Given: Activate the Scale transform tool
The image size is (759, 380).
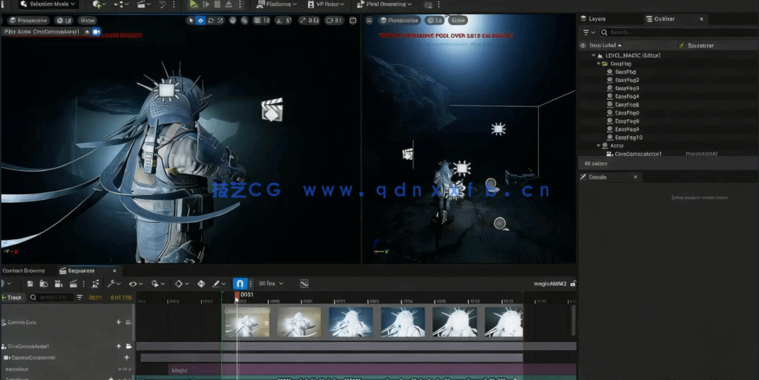Looking at the screenshot, I should 220,20.
